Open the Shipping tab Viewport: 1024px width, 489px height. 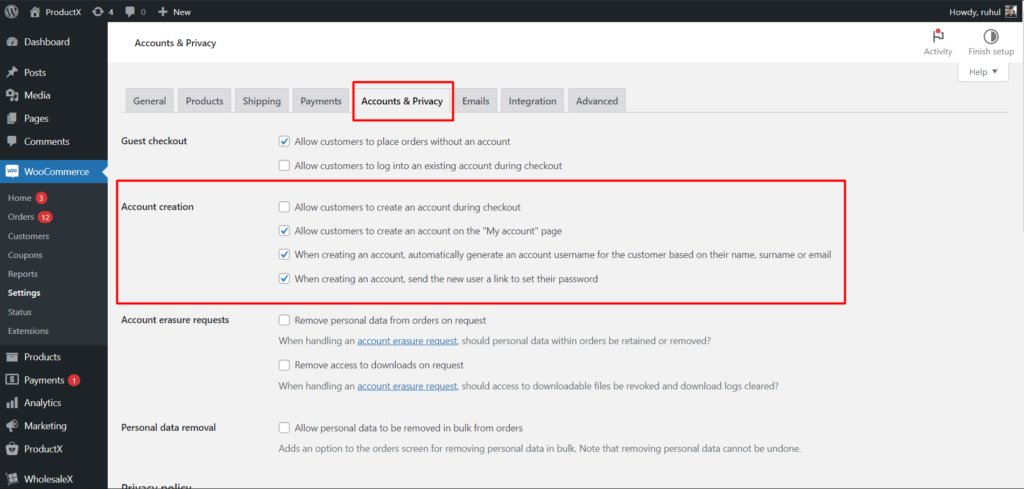(x=262, y=101)
